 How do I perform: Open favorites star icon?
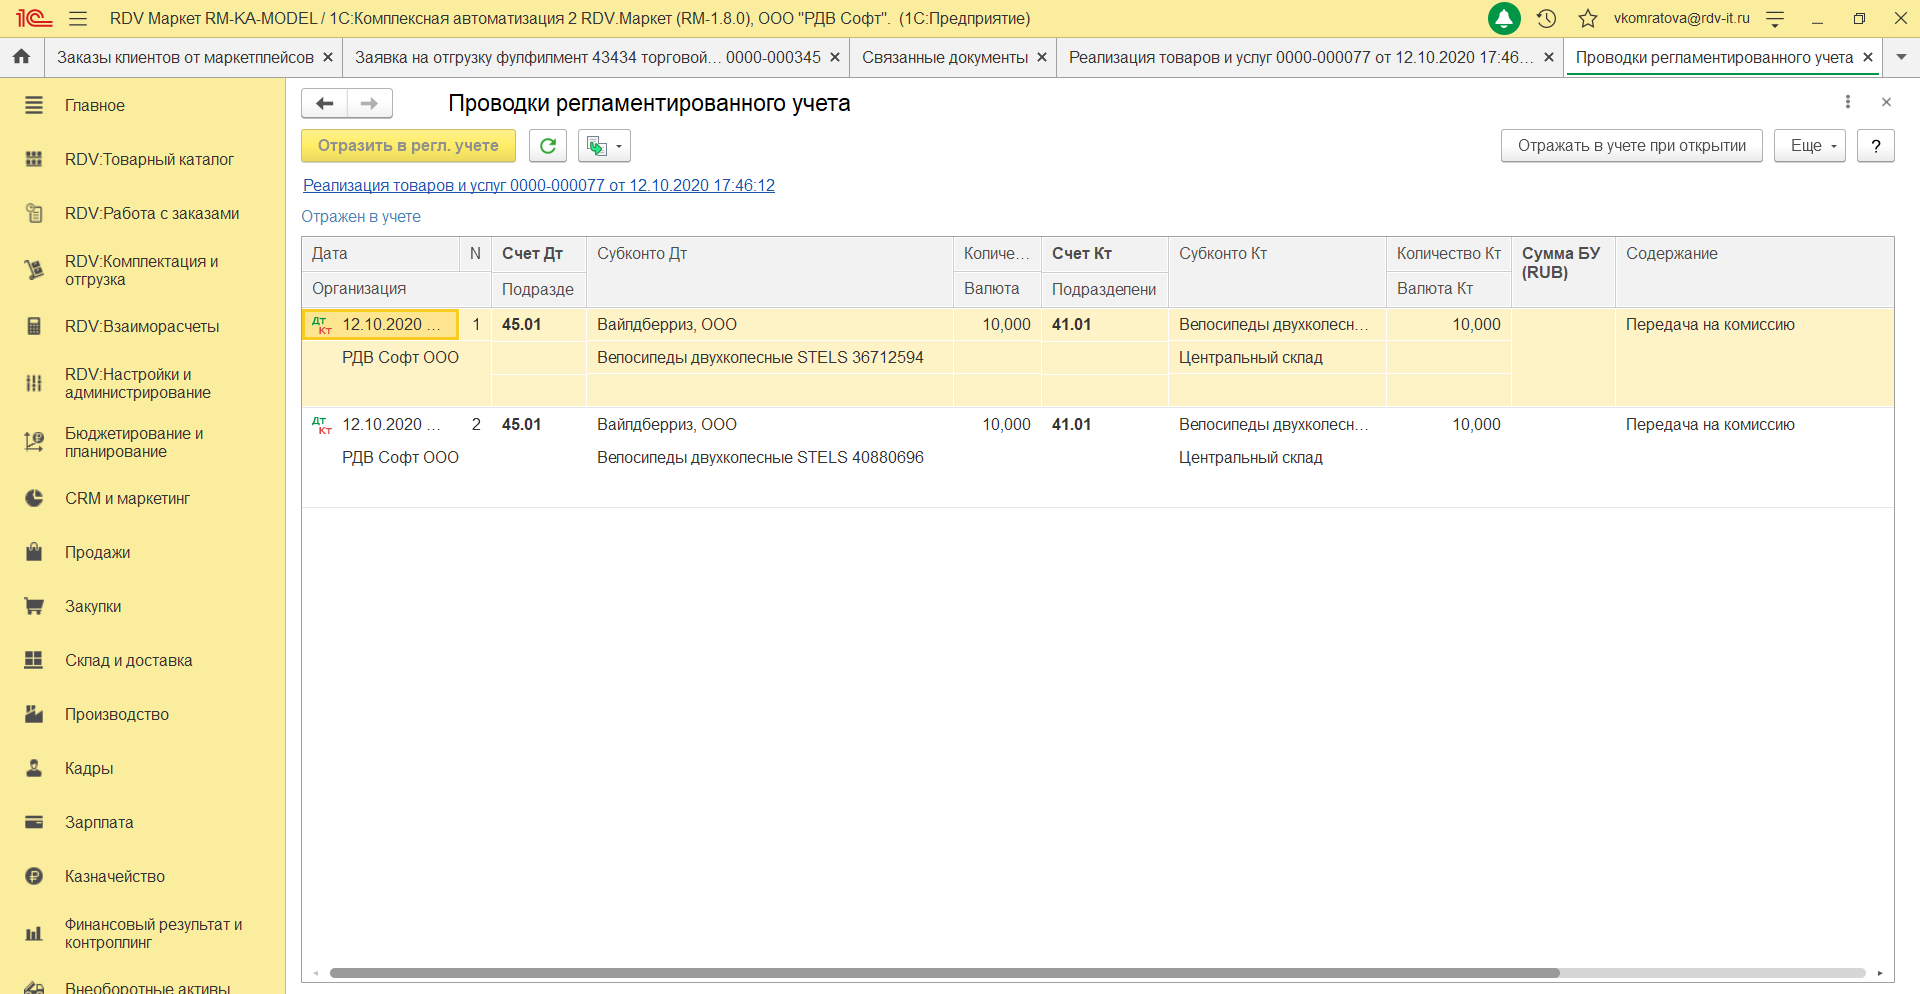[x=1588, y=18]
